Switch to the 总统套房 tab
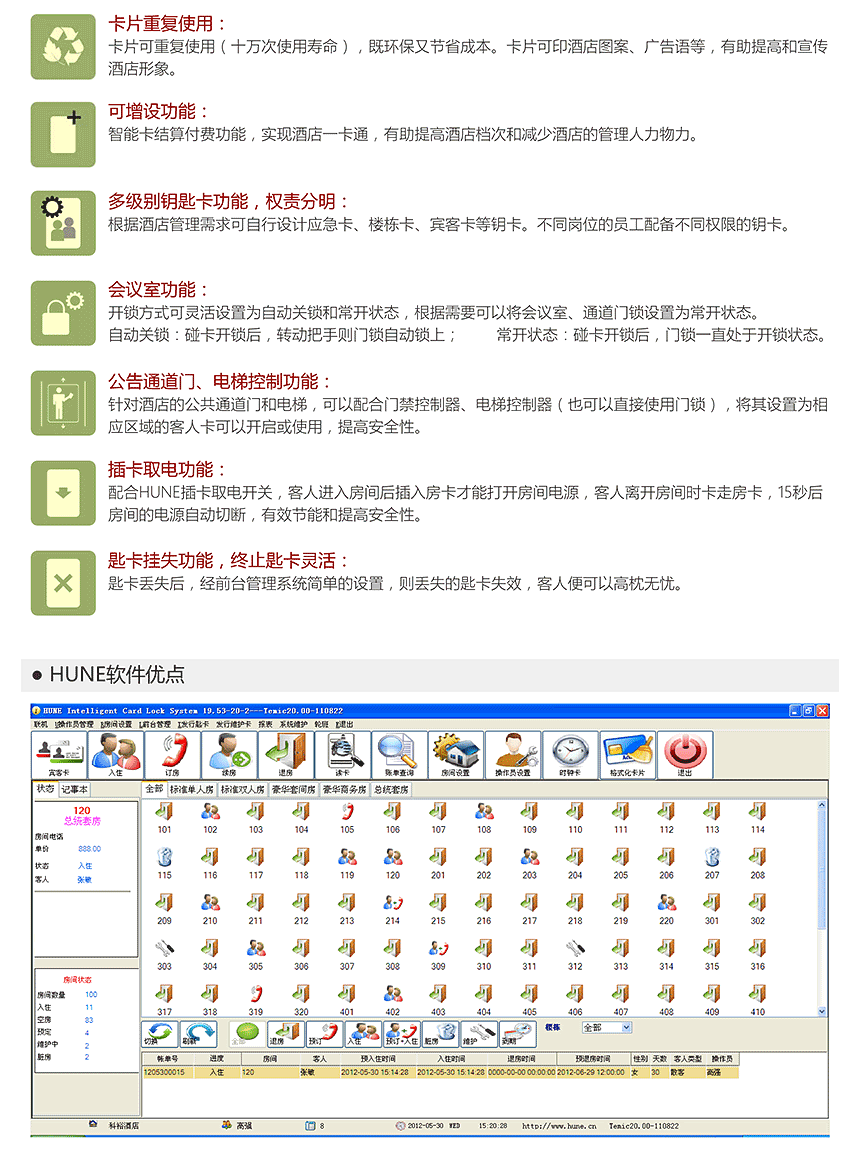Viewport: 860px width, 1152px height. [391, 790]
